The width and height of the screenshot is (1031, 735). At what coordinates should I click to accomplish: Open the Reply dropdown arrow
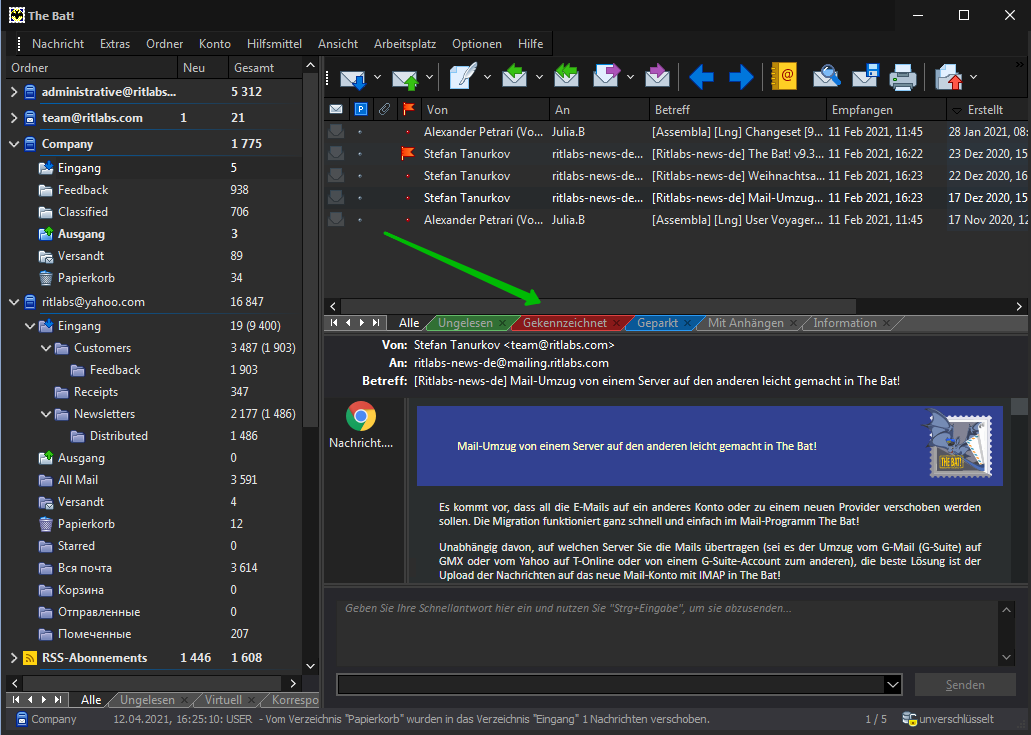click(539, 77)
